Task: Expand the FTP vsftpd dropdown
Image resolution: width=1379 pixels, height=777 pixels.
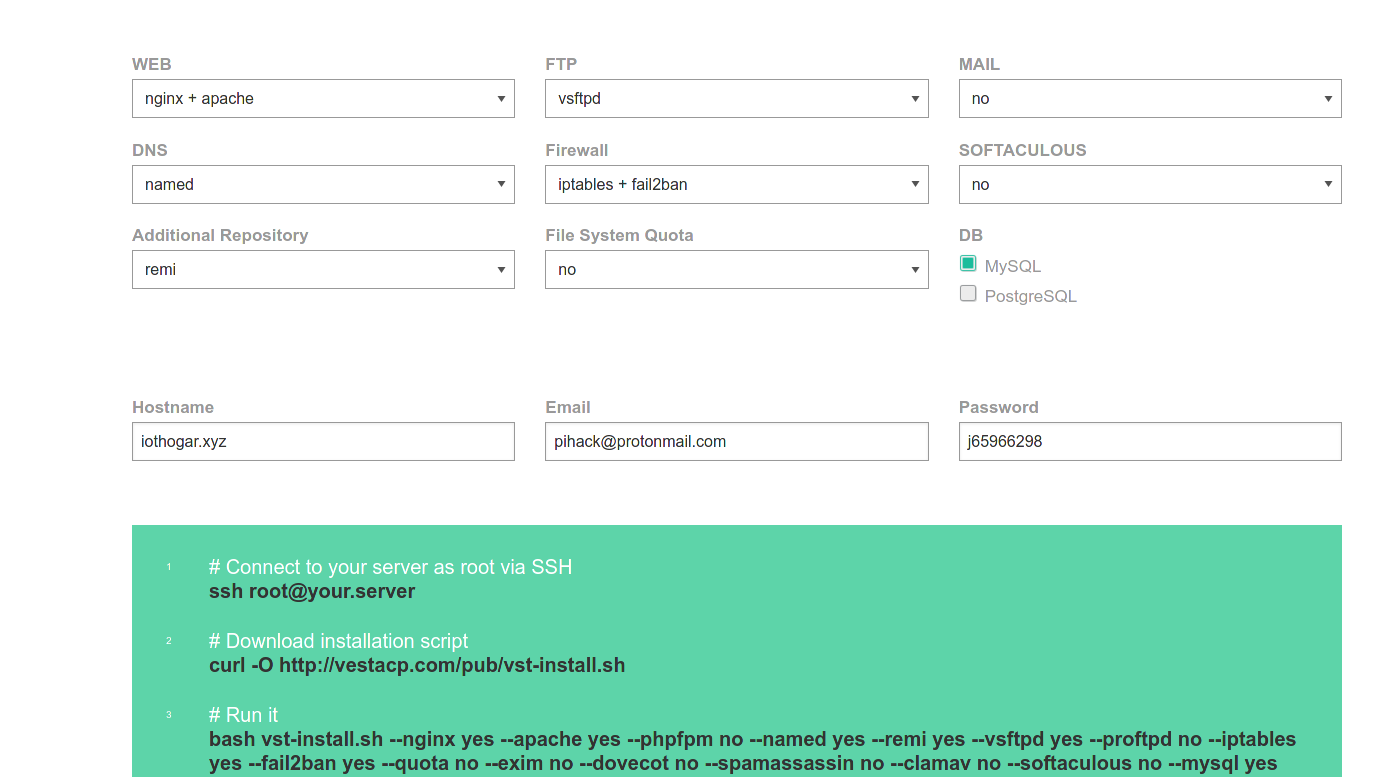Action: (736, 99)
